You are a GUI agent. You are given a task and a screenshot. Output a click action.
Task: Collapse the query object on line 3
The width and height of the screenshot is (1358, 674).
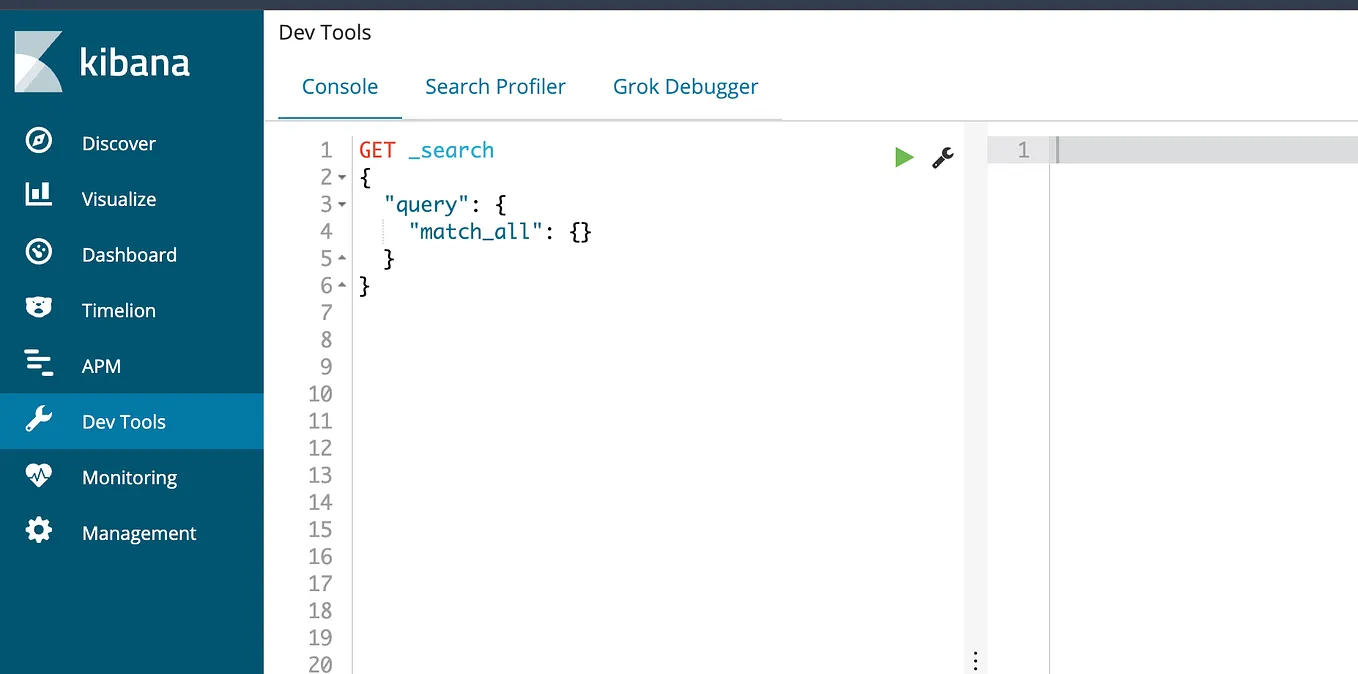(344, 204)
